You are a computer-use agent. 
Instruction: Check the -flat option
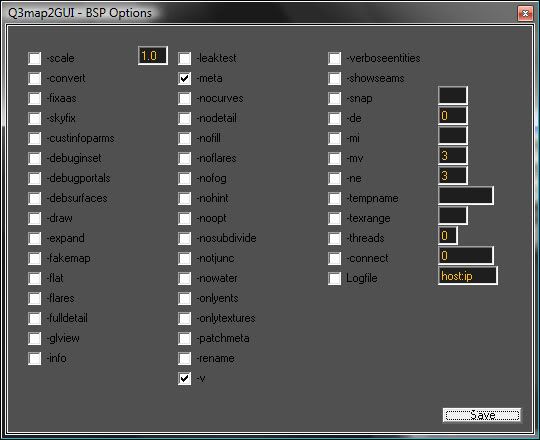pos(34,278)
